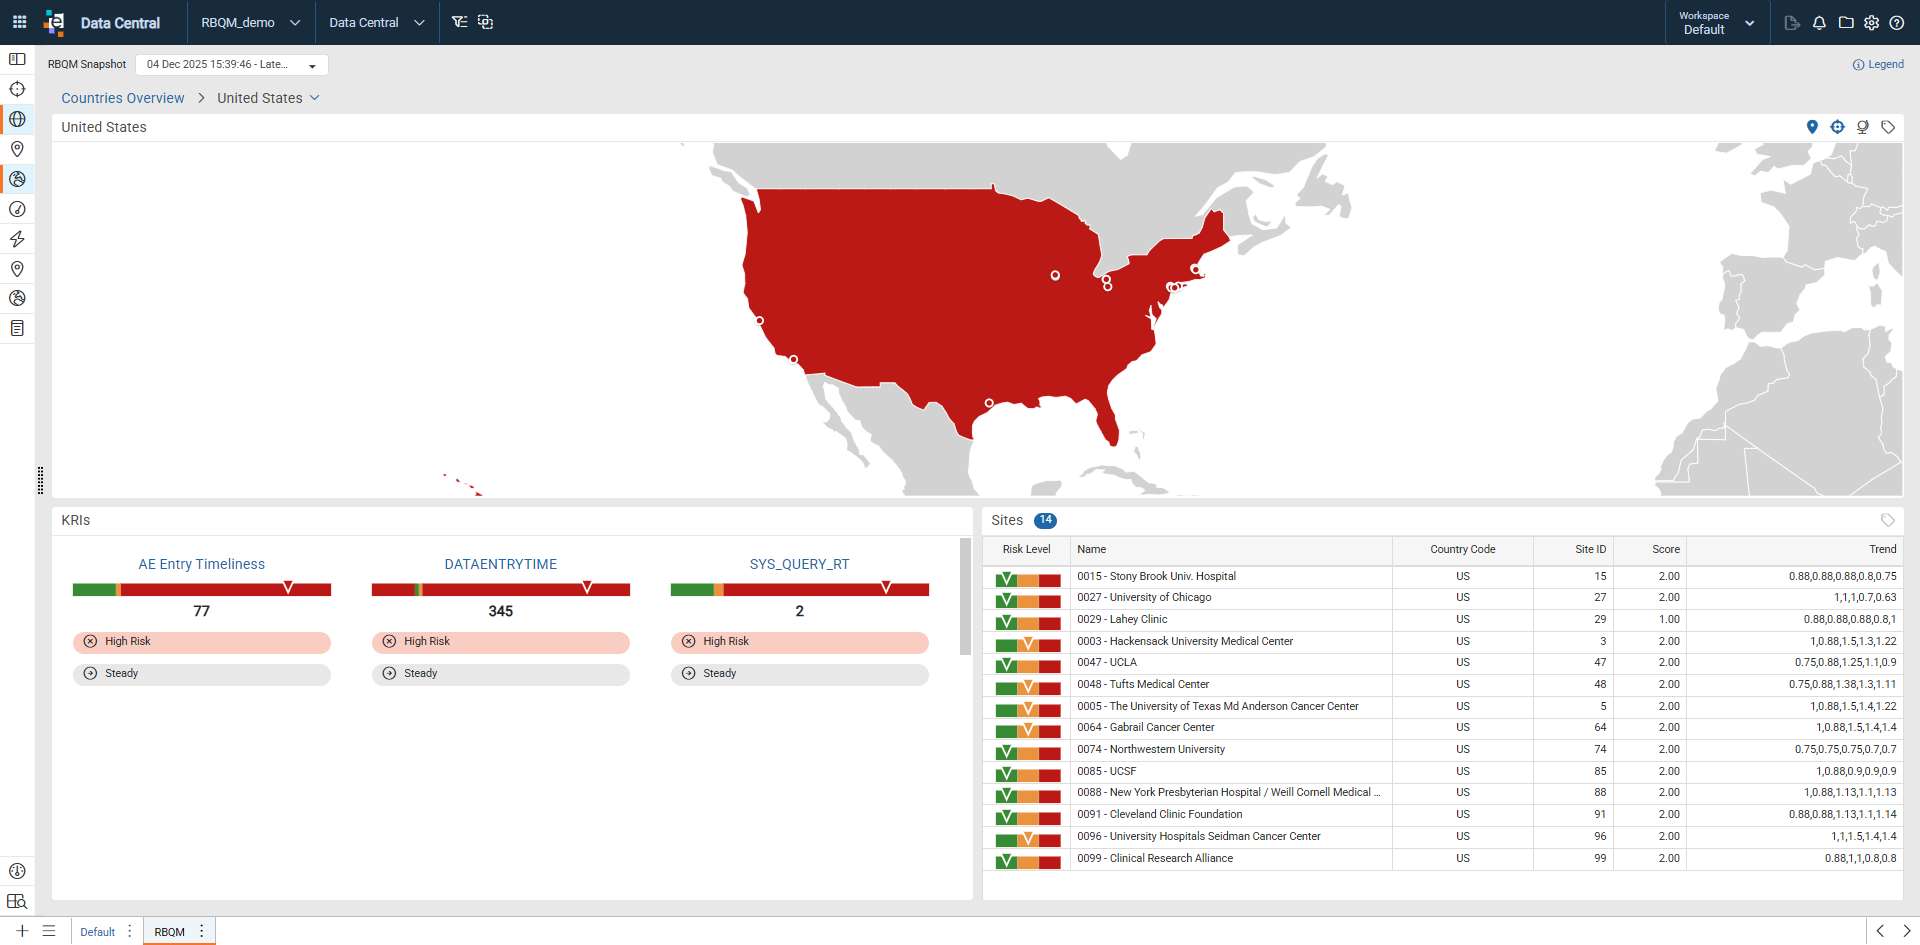Viewport: 1920px width, 945px height.
Task: Add a new sheet with plus icon
Action: pyautogui.click(x=22, y=931)
